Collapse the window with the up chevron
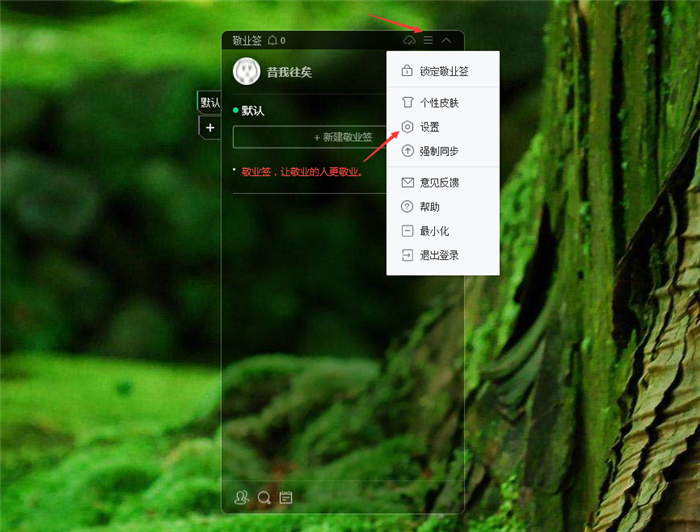Viewport: 700px width, 532px height. tap(446, 41)
